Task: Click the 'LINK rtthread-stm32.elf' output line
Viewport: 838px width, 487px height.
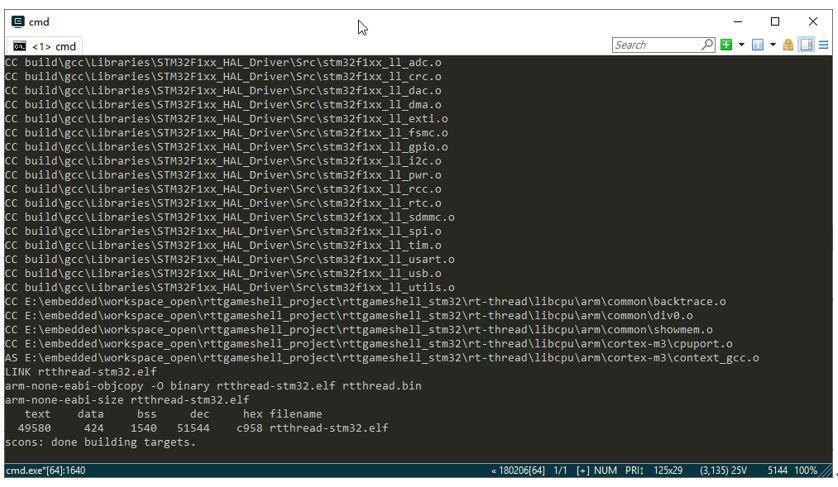Action: (81, 372)
